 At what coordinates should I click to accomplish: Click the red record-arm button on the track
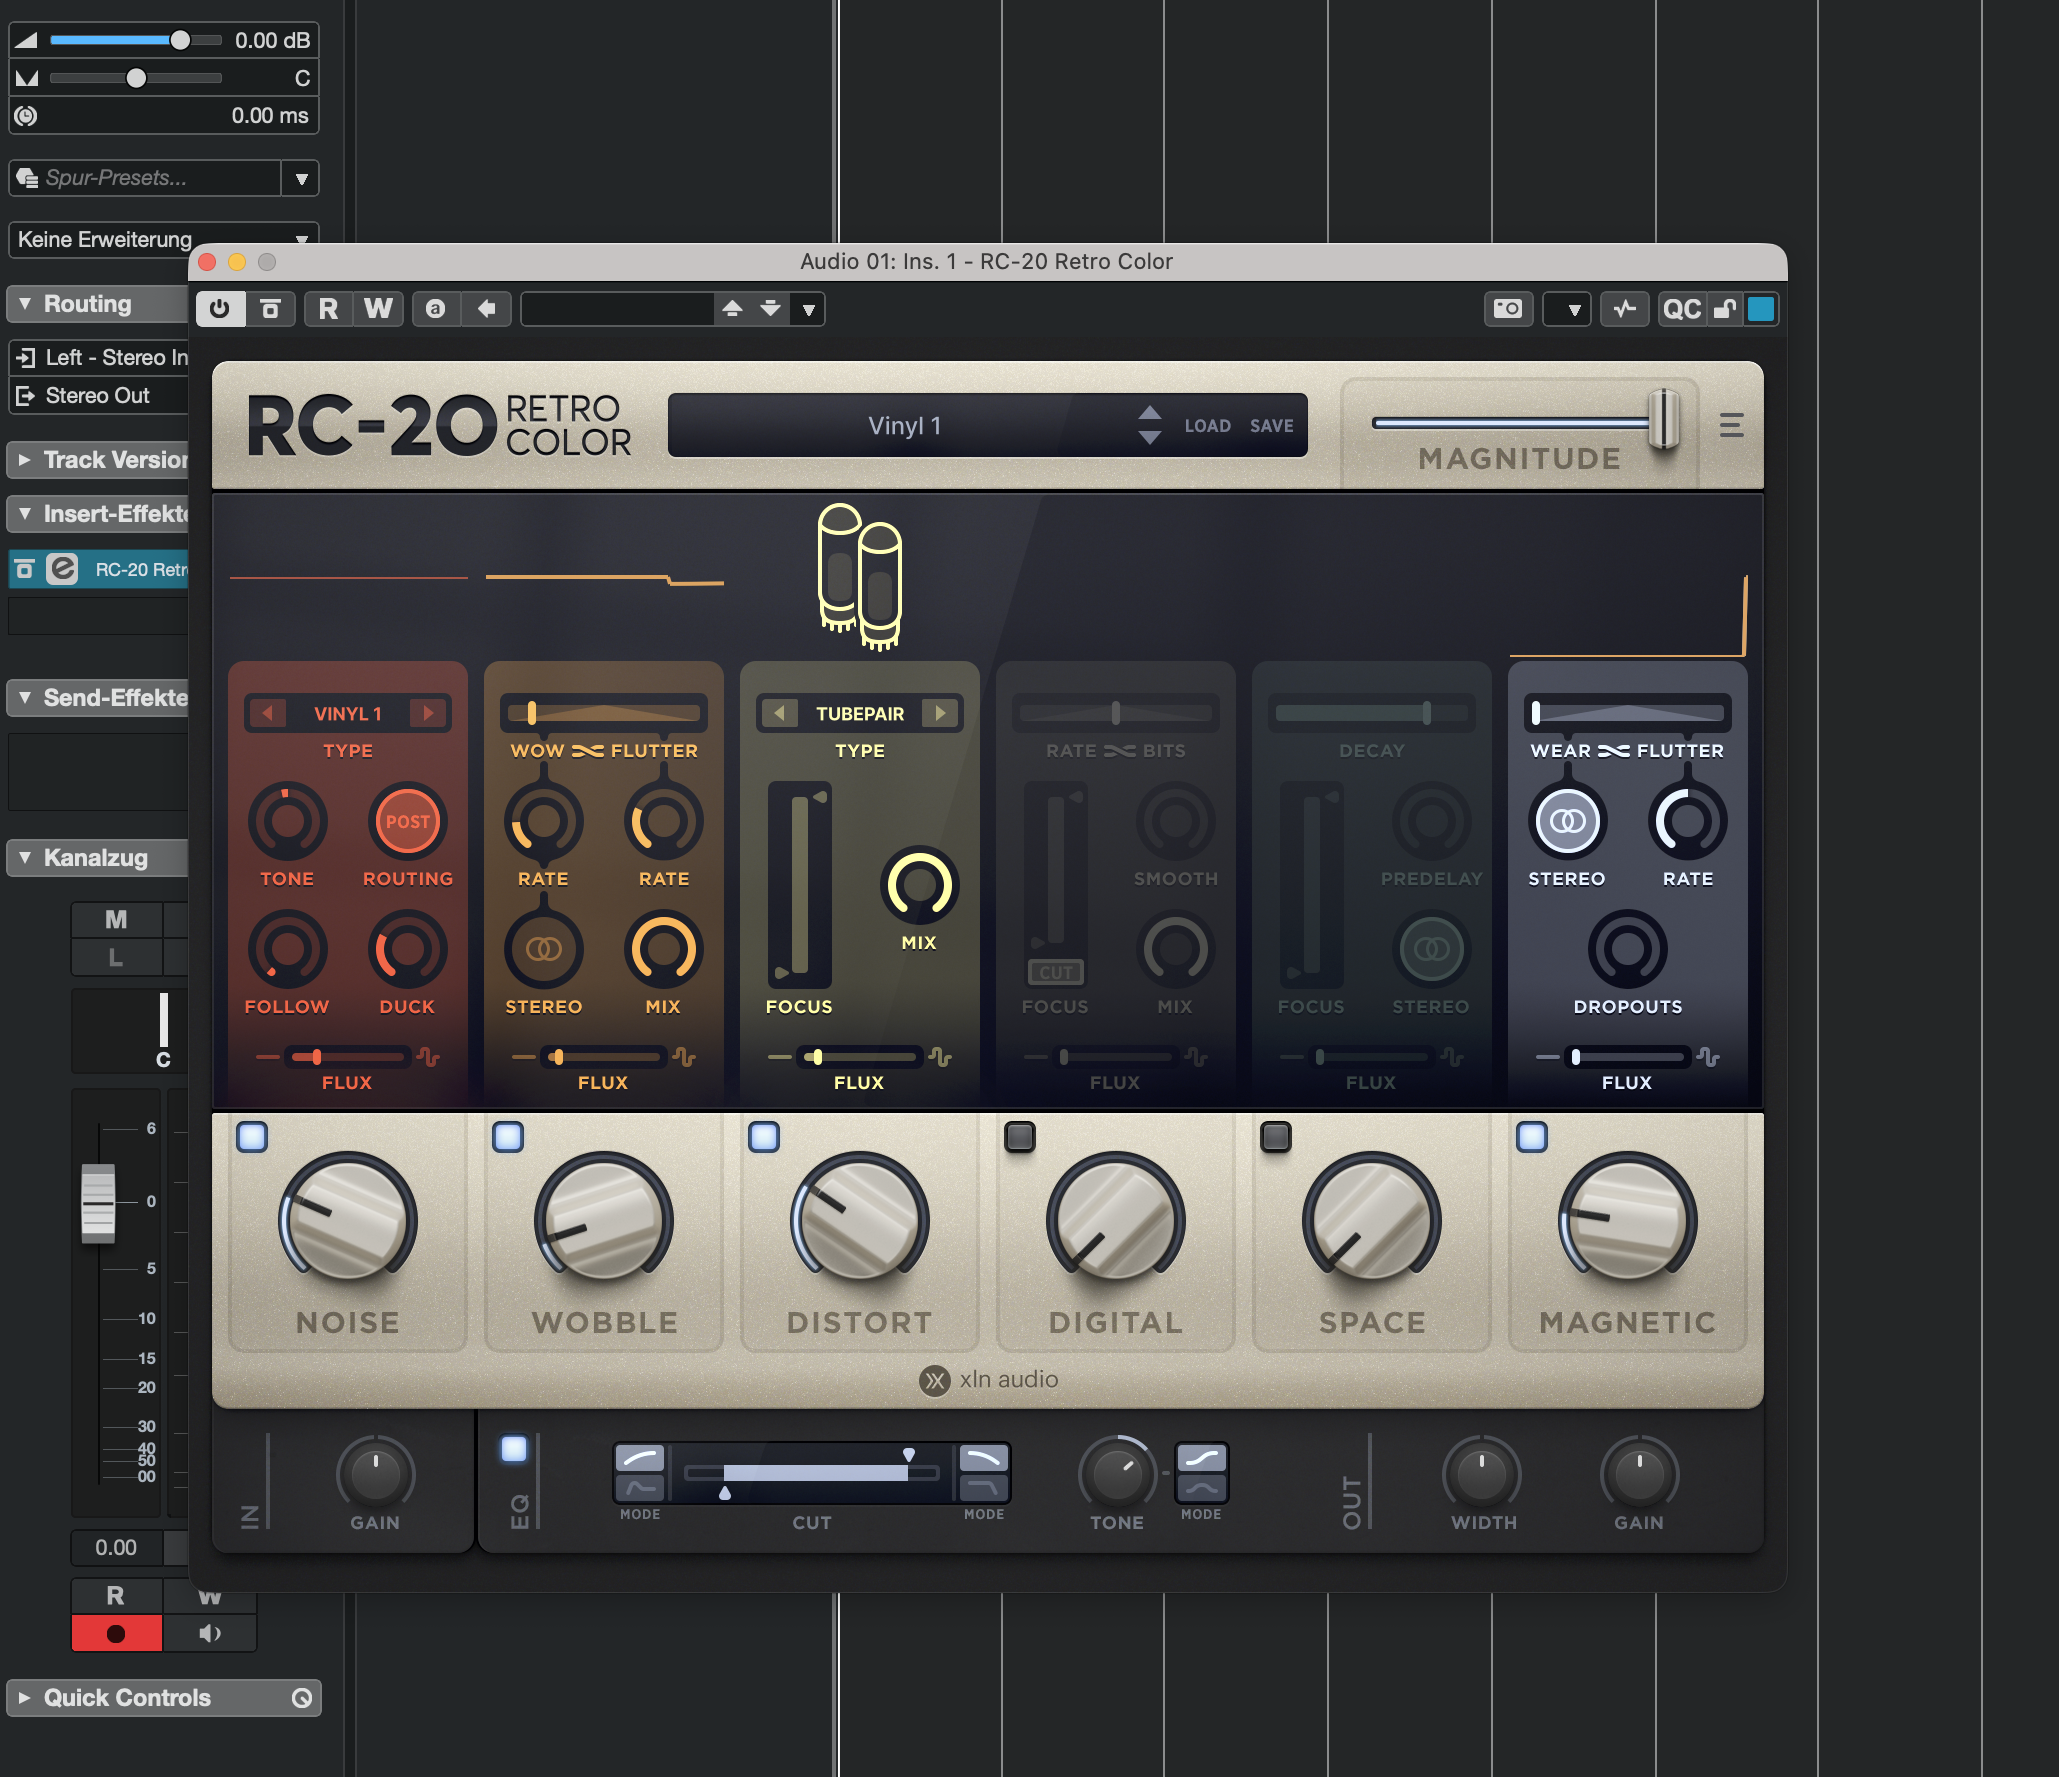(116, 1633)
